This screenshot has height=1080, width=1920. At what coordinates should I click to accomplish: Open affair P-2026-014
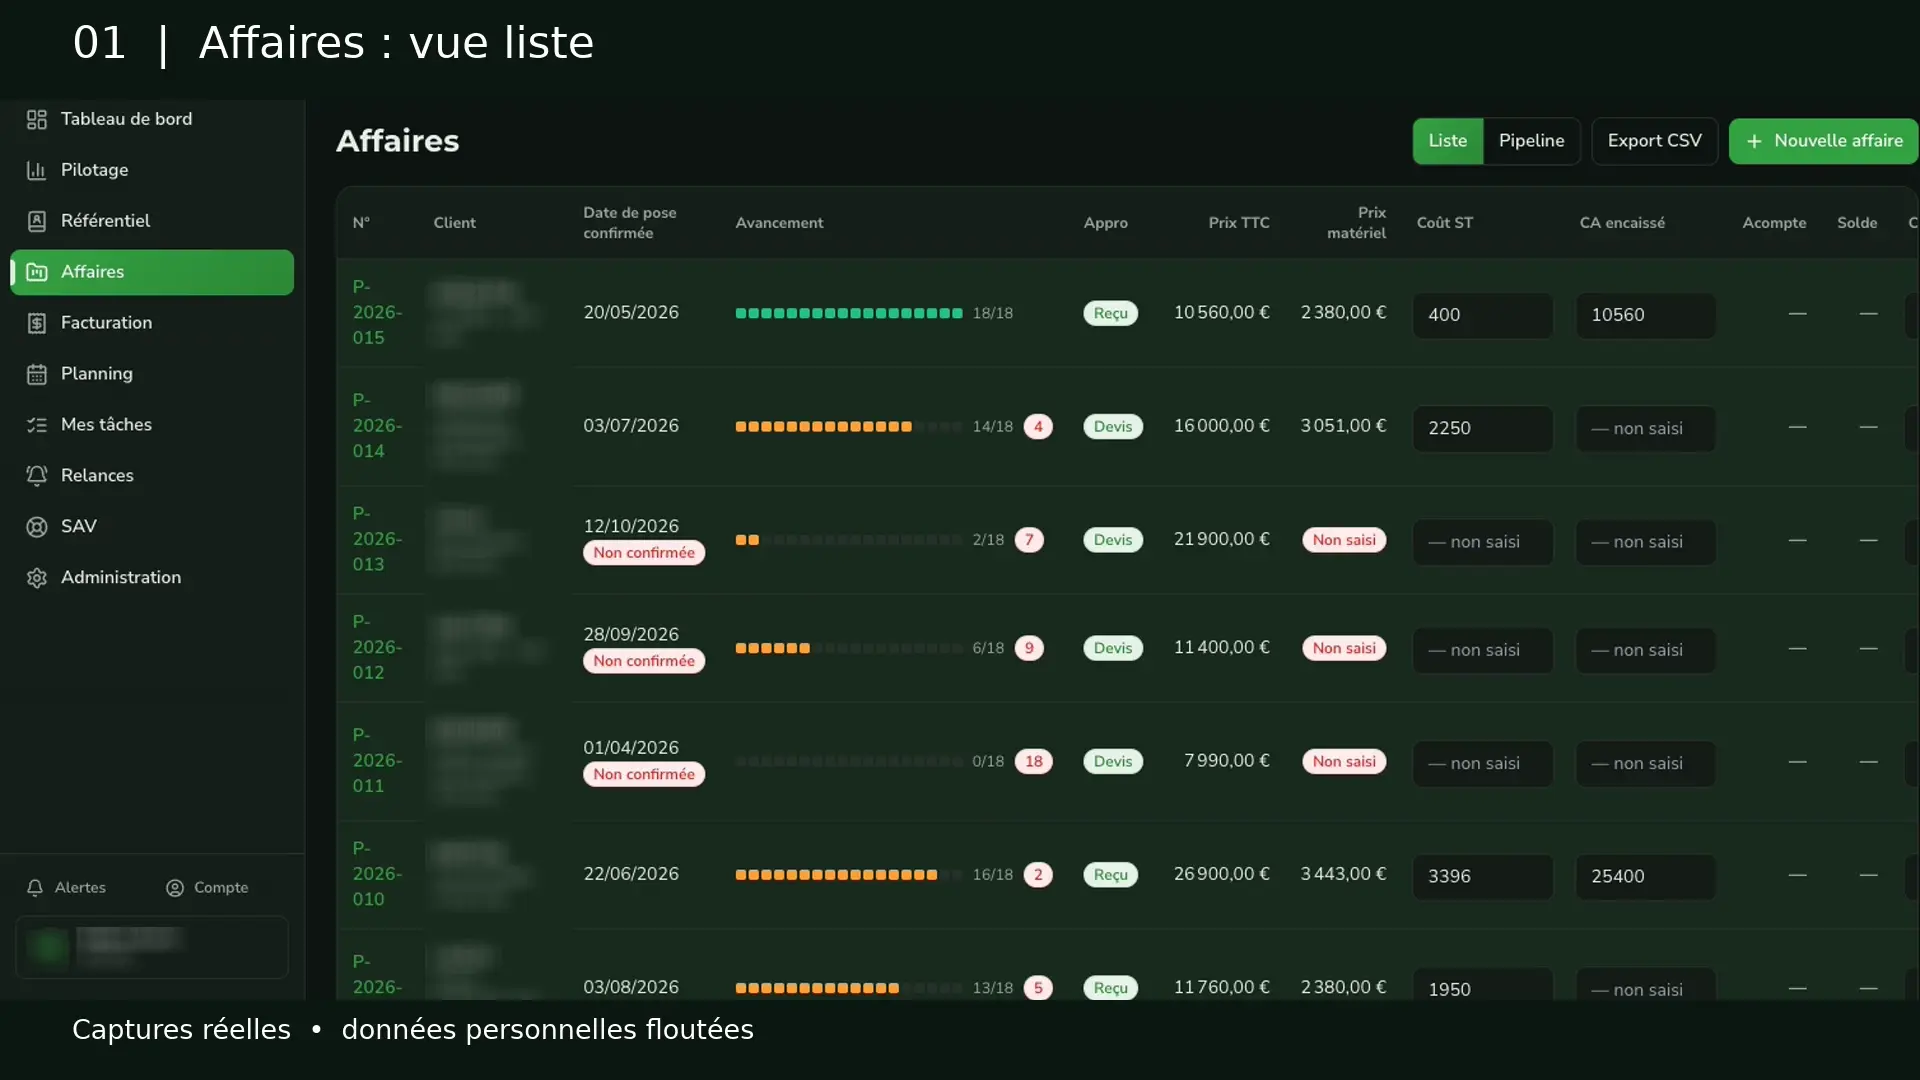[x=377, y=425]
